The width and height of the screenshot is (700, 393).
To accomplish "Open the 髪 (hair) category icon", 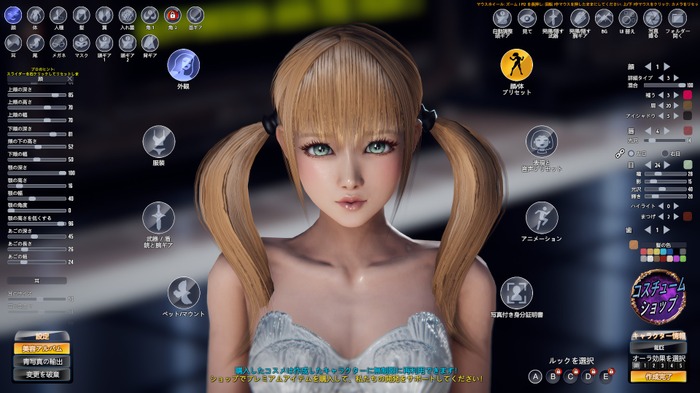I will click(81, 16).
